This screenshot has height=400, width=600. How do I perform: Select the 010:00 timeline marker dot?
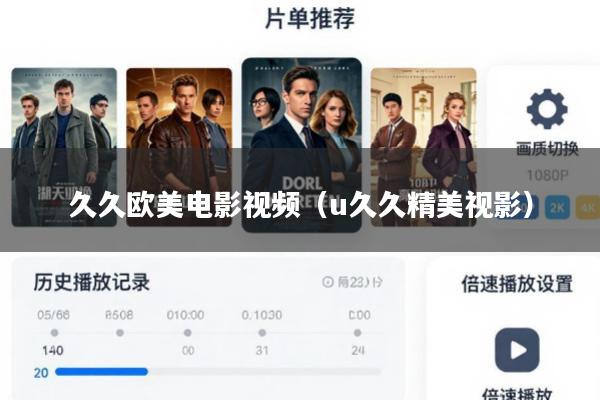coord(188,333)
